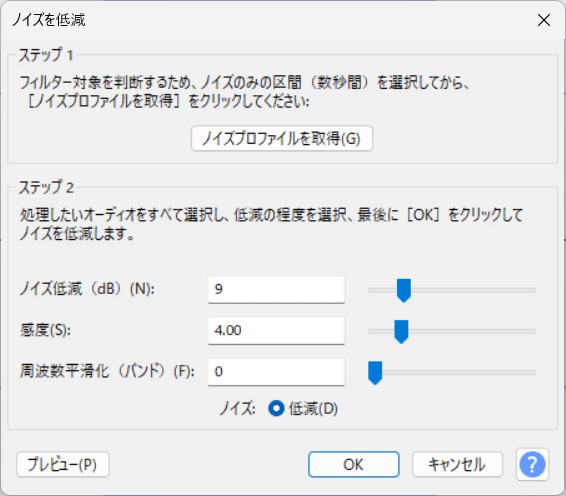Focus the ノイズ低減 (dB) field showing 9

pyautogui.click(x=276, y=290)
